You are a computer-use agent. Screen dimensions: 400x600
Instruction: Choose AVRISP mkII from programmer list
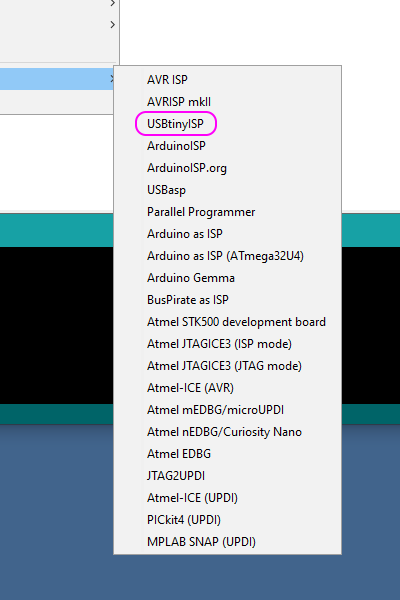(x=227, y=102)
